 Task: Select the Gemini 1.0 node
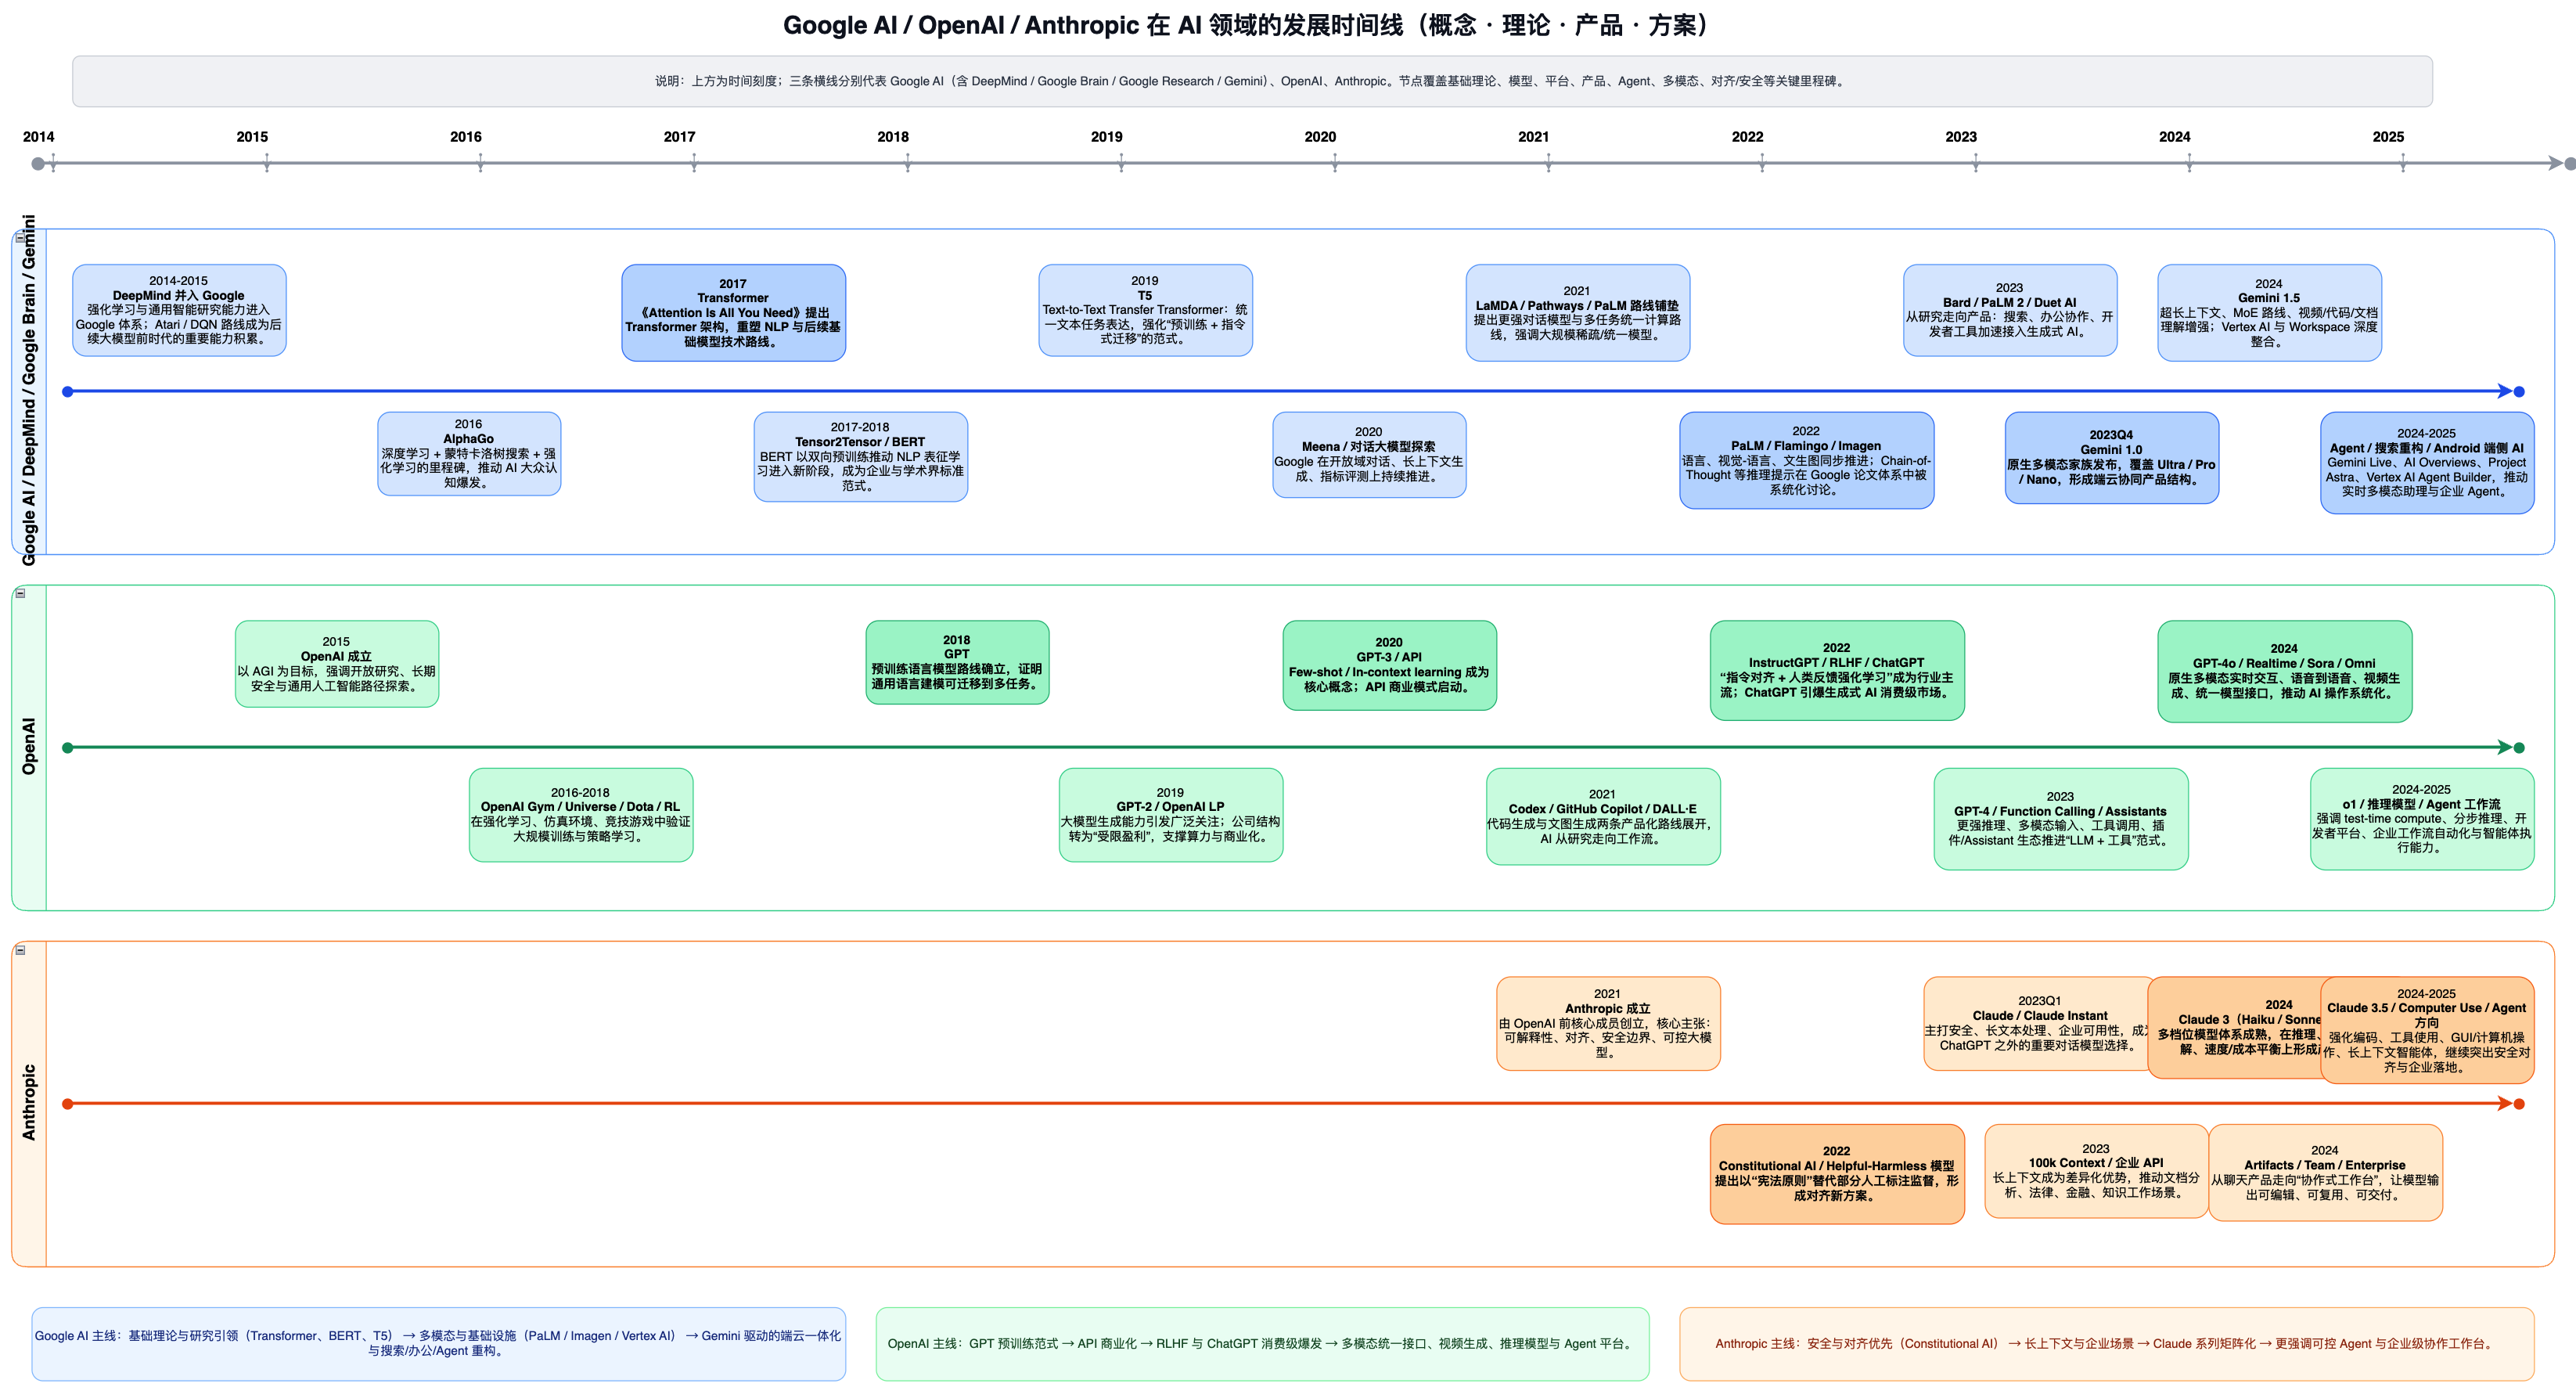coord(2111,457)
